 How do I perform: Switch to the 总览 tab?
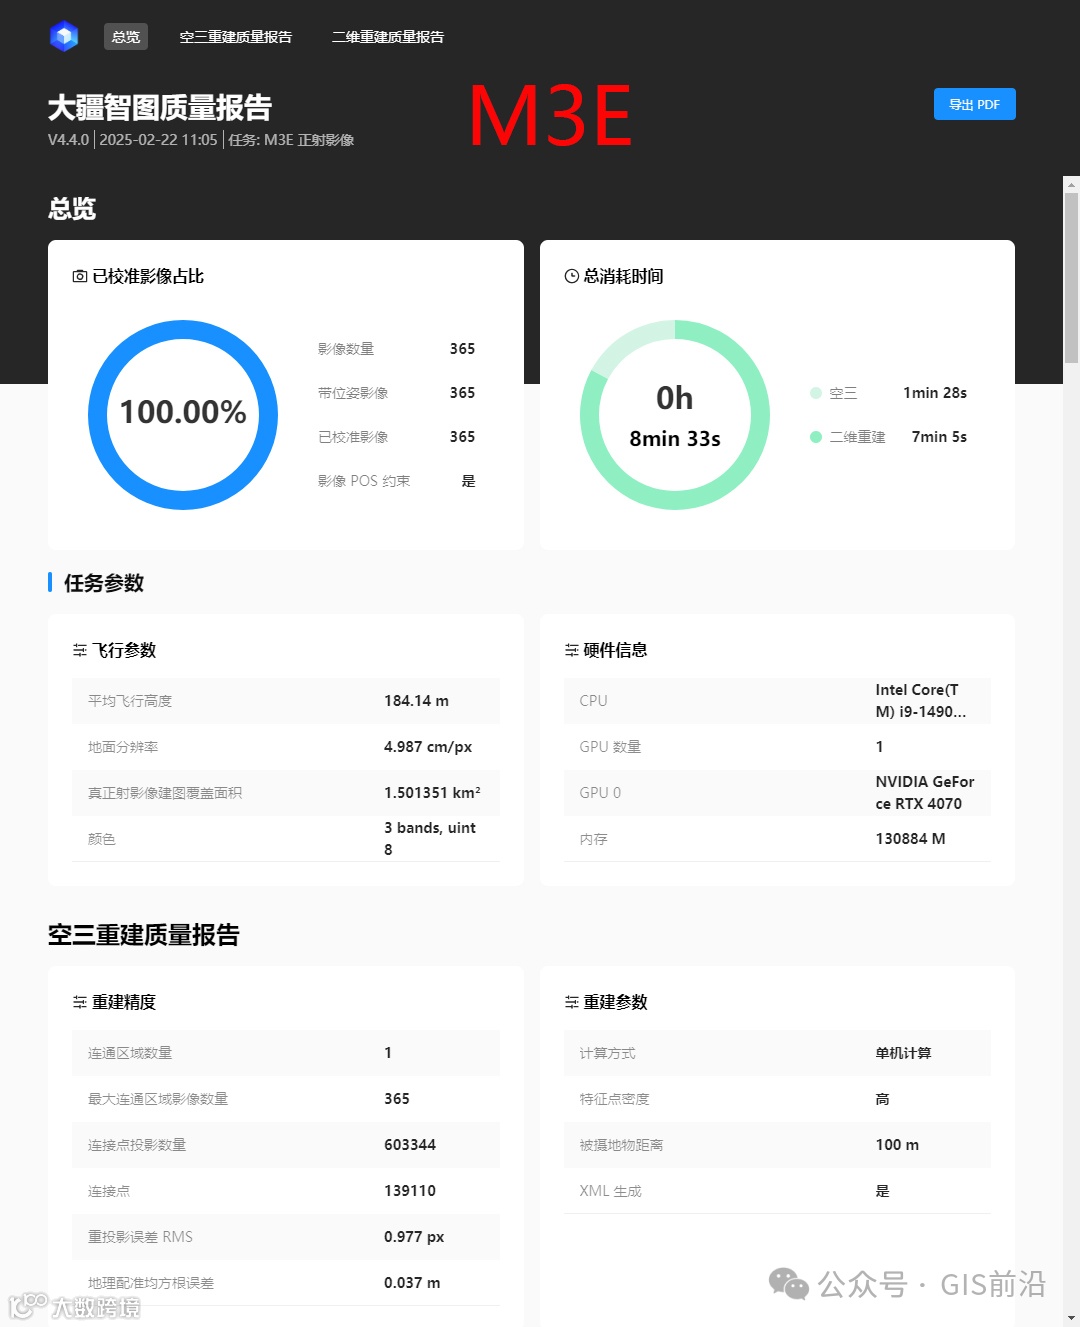(x=125, y=37)
